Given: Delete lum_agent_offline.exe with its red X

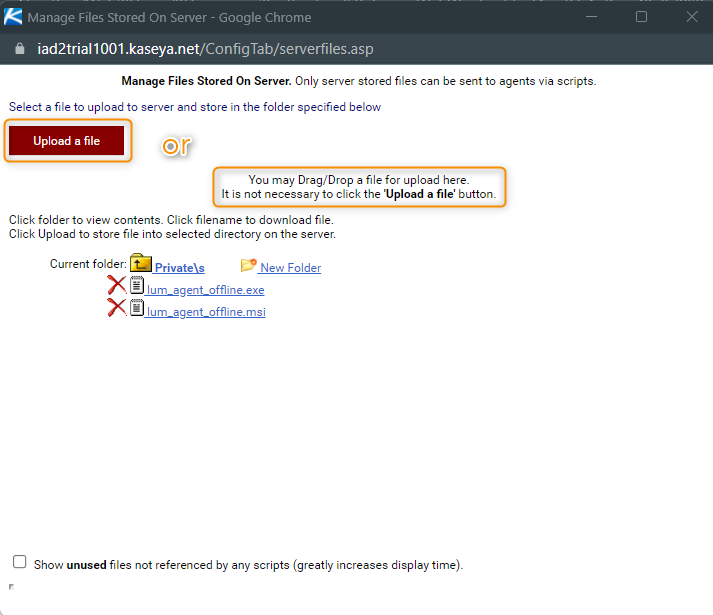Looking at the screenshot, I should 117,287.
